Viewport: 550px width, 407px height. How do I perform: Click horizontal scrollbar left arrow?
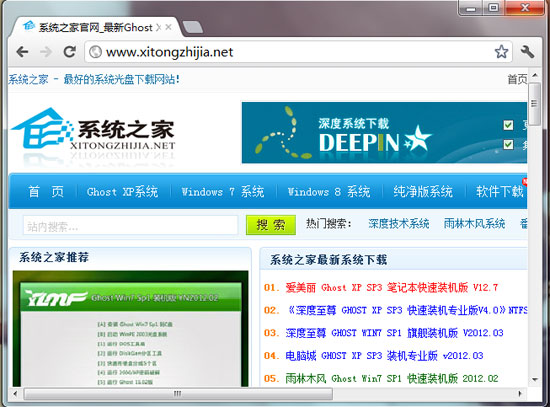point(15,393)
